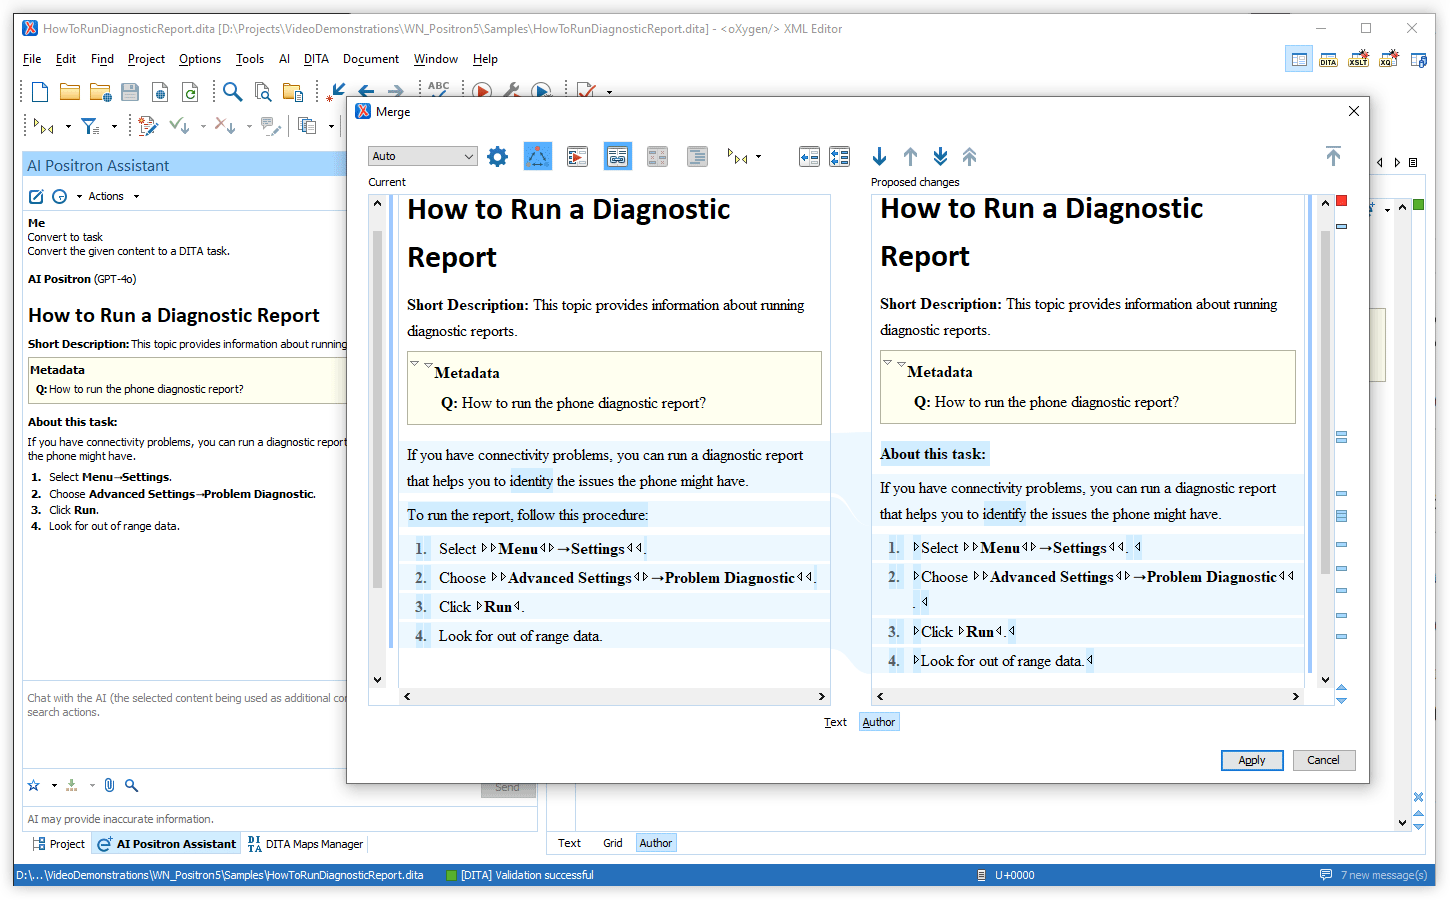The width and height of the screenshot is (1450, 900).
Task: Click the Open URL folder-with-globe icon
Action: [100, 92]
